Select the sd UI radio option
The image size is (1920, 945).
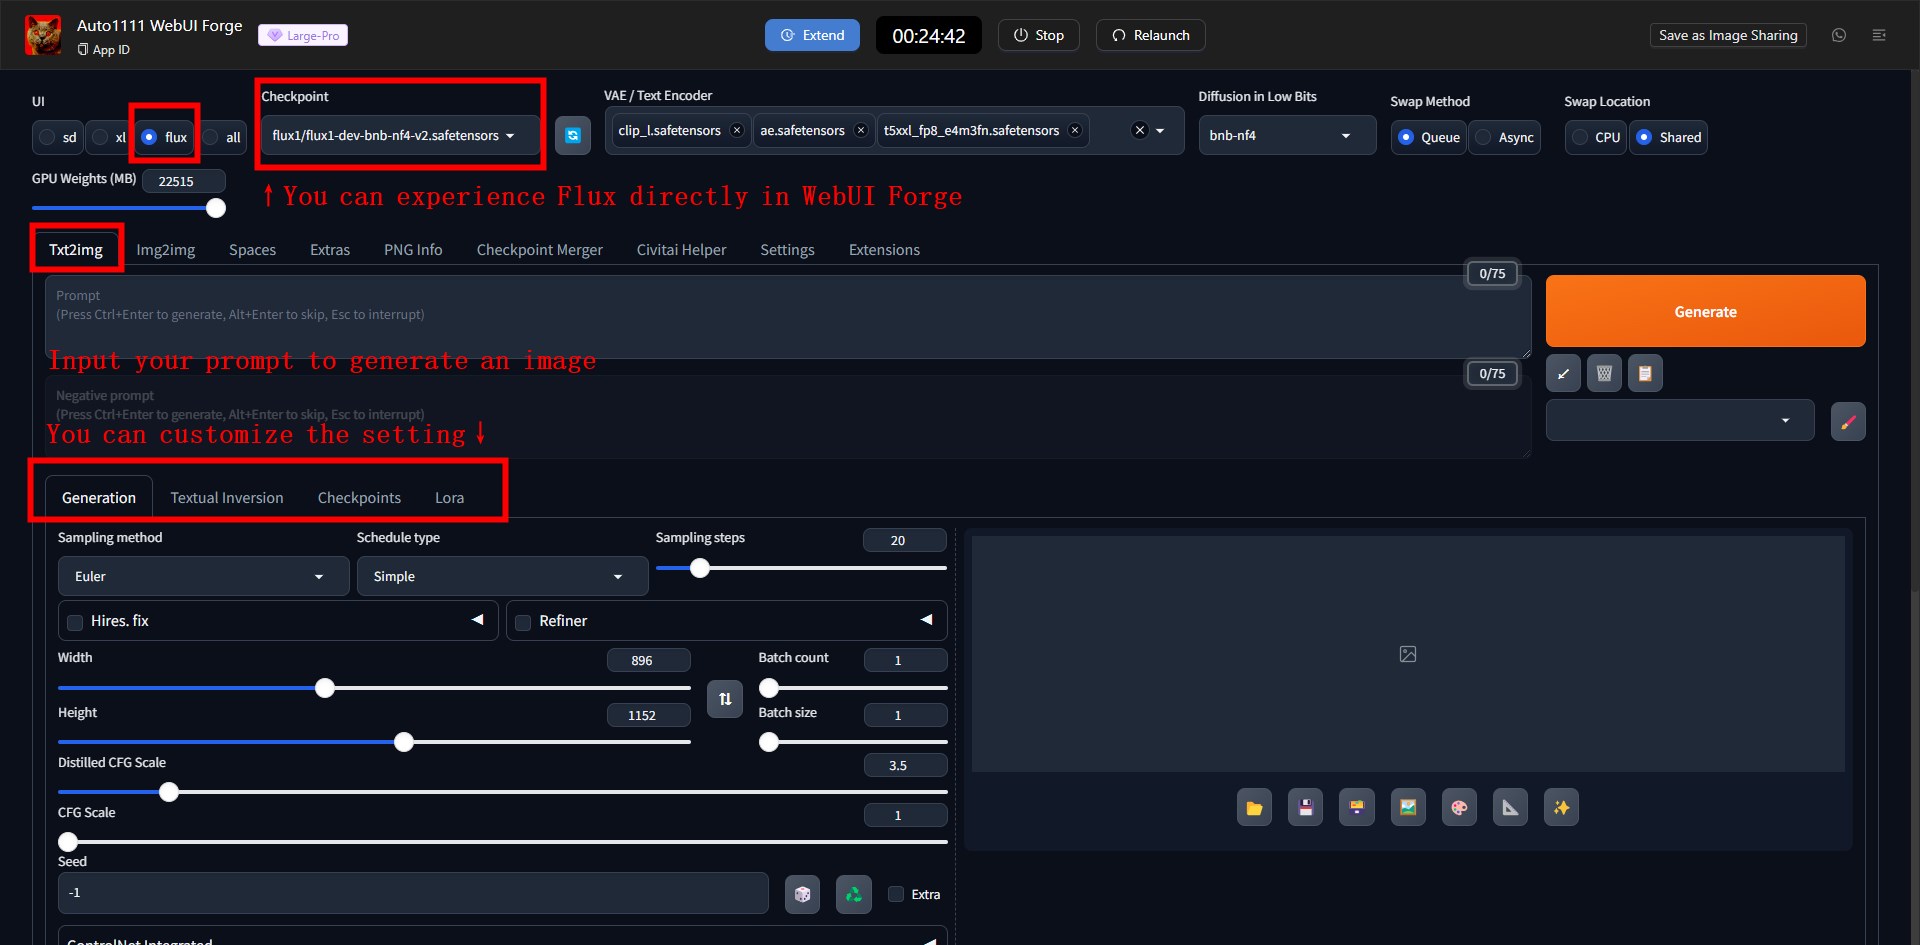pos(58,137)
